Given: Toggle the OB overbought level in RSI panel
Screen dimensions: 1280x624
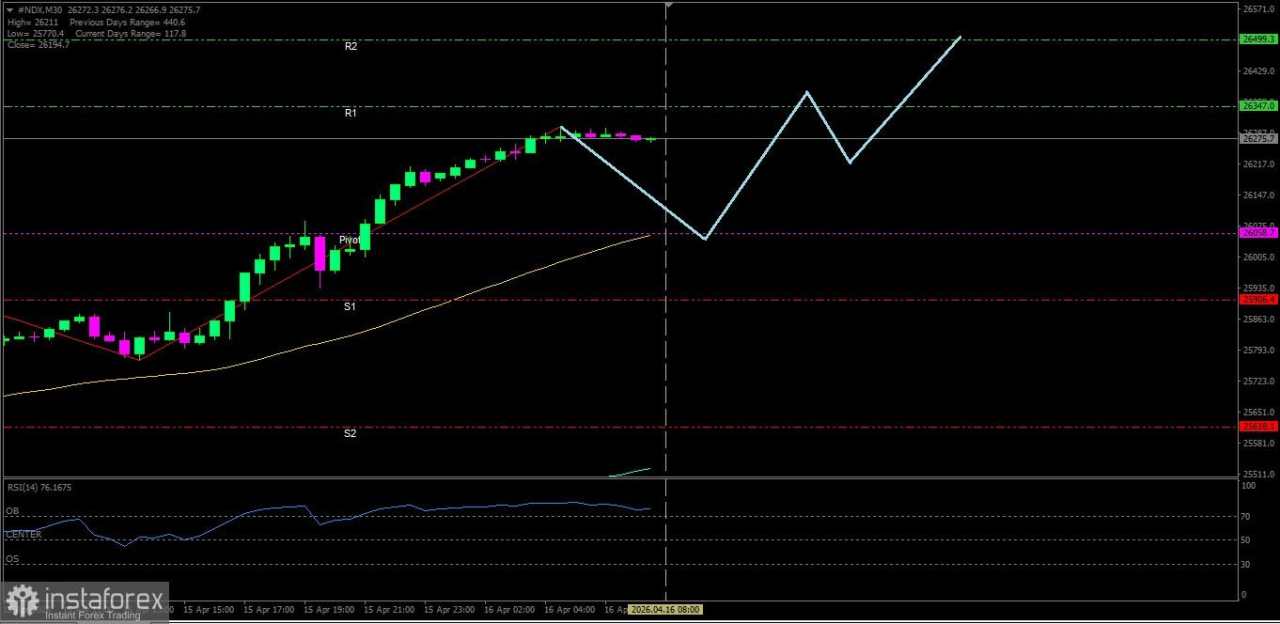Looking at the screenshot, I should [11, 511].
